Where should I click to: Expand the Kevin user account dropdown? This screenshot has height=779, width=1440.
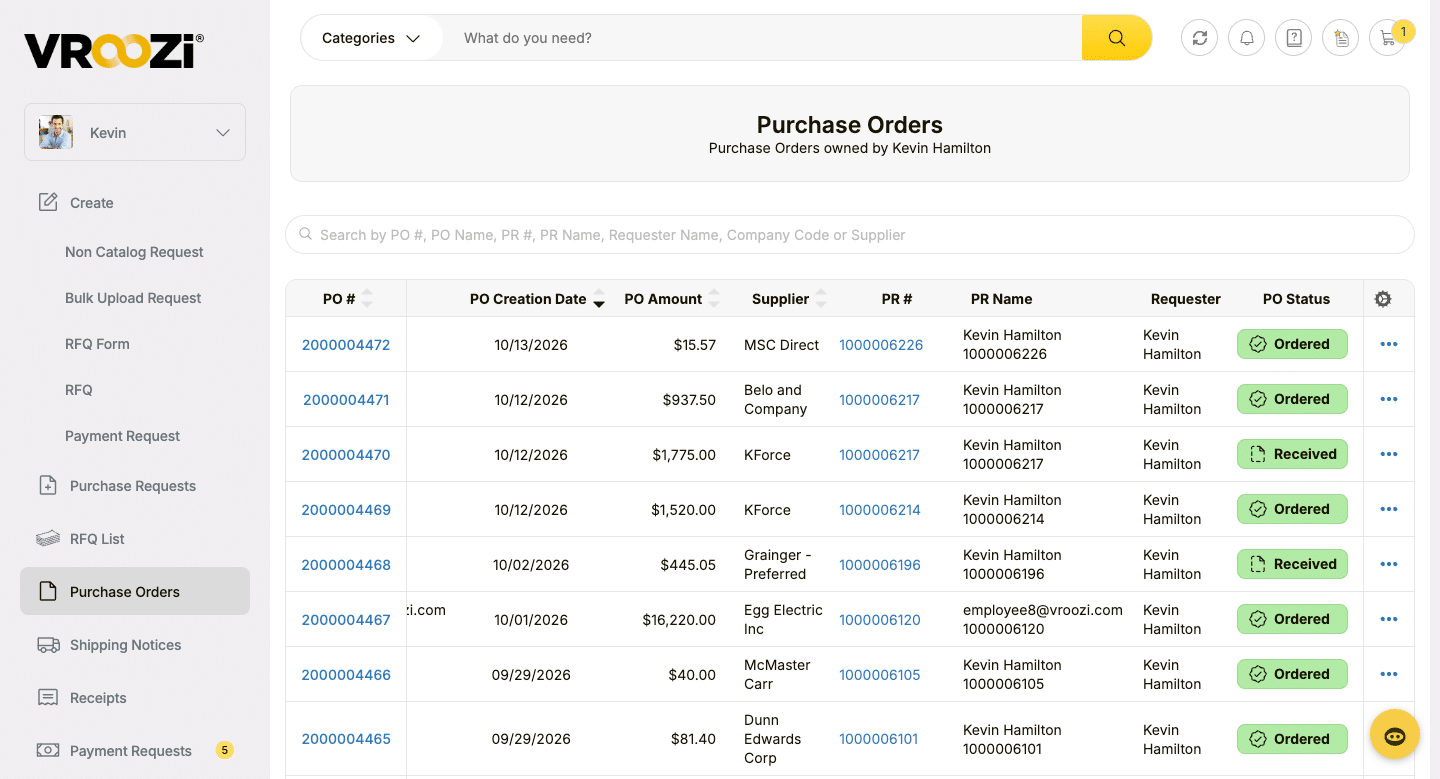click(135, 132)
